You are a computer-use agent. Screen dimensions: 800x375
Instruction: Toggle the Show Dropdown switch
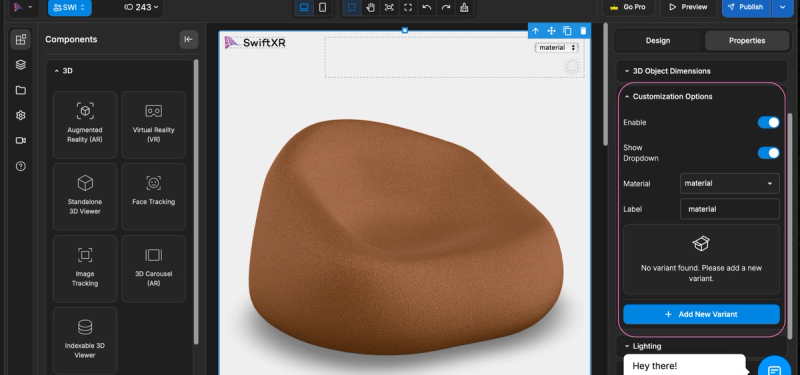click(x=768, y=153)
